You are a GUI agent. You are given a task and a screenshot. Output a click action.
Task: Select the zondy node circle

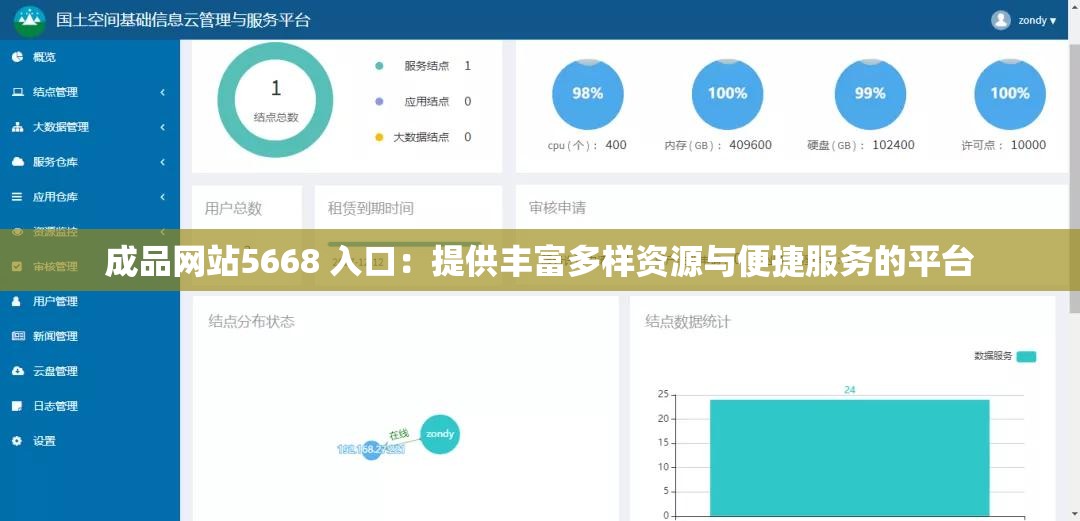coord(440,434)
